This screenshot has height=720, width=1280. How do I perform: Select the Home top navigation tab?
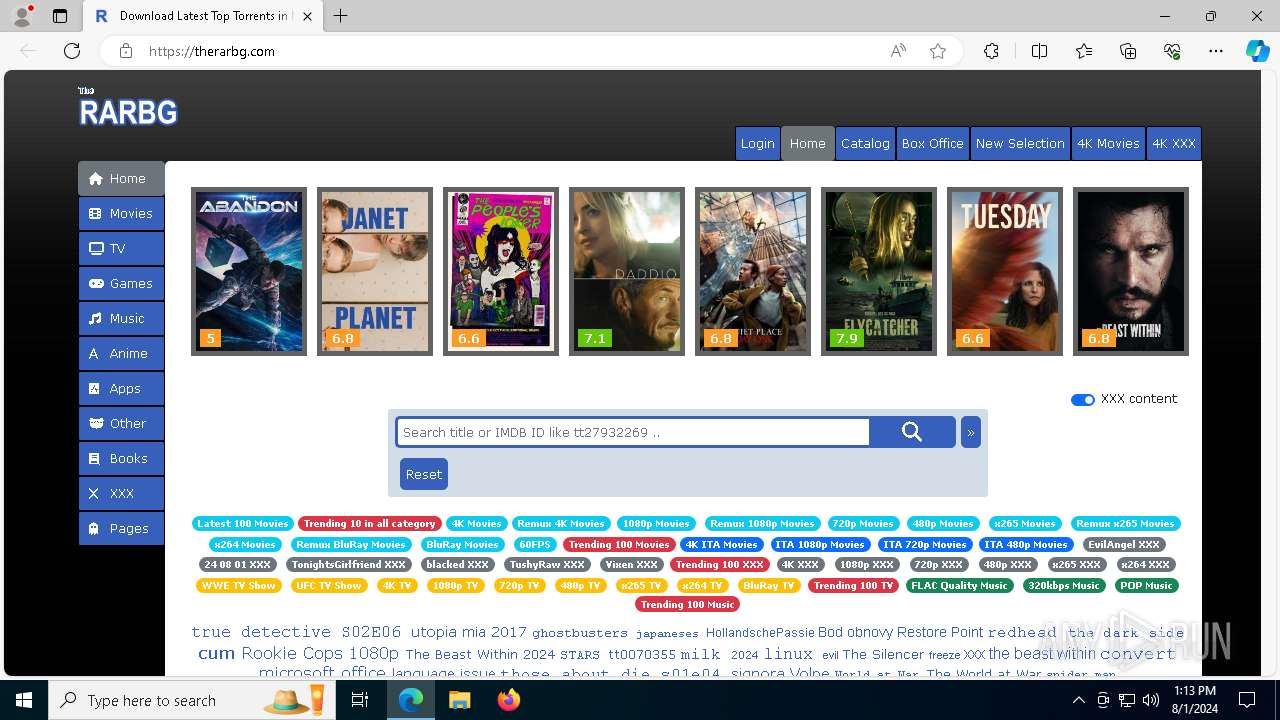pyautogui.click(x=807, y=143)
